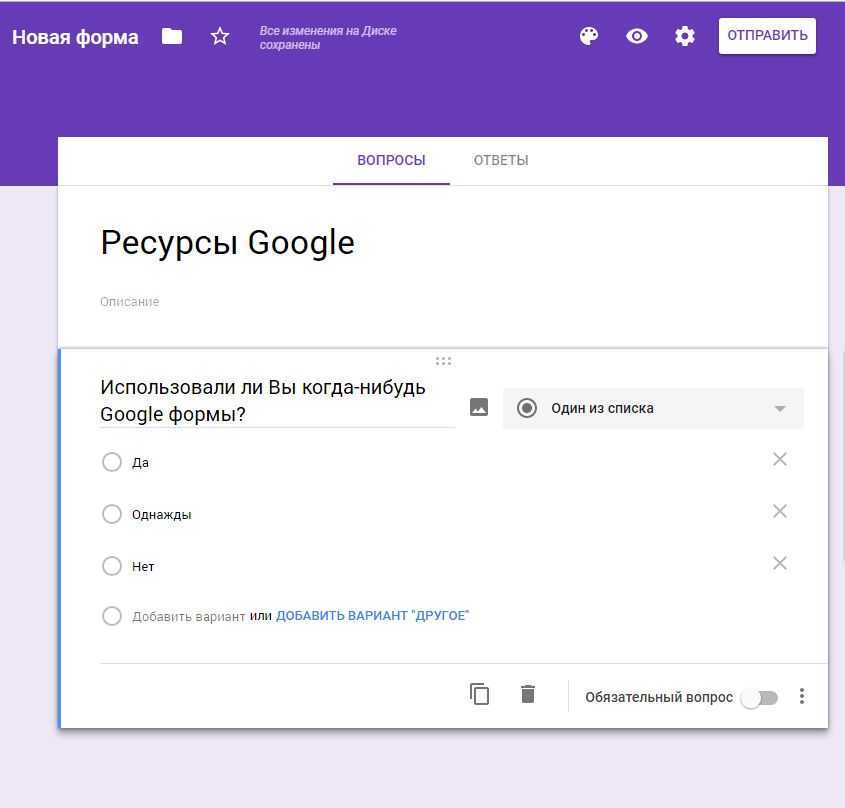Open the "Один из списка" question type dropdown
The height and width of the screenshot is (808, 845).
653,408
